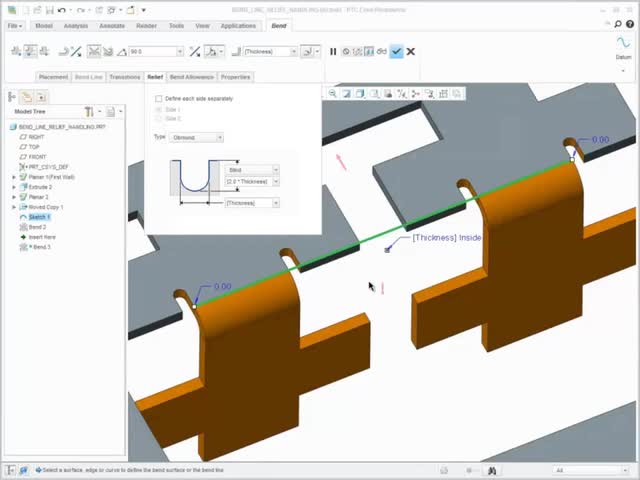
Task: Open the radius dimension side dropdown
Action: 317,51
